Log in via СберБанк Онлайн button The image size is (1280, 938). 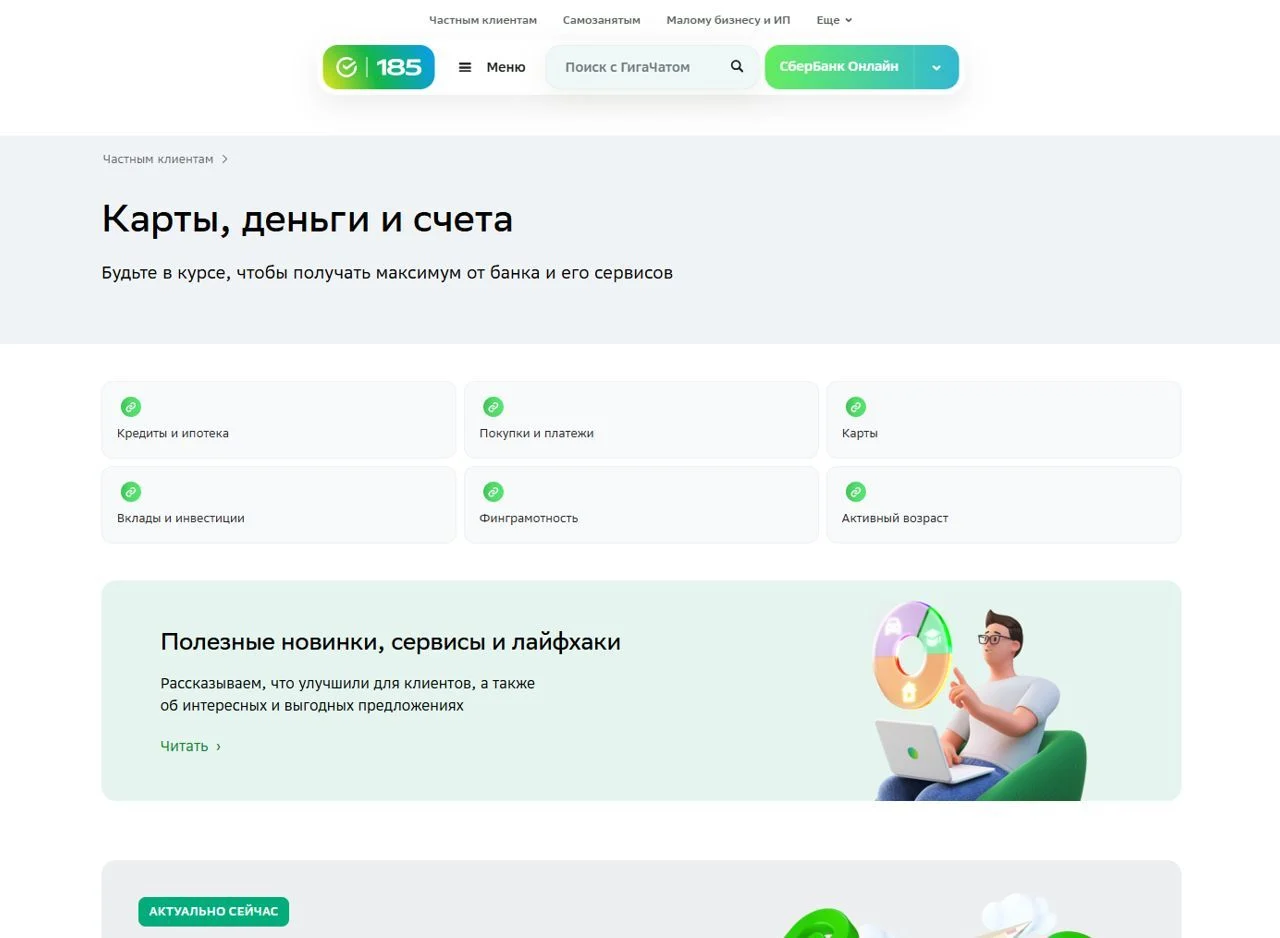coord(839,67)
